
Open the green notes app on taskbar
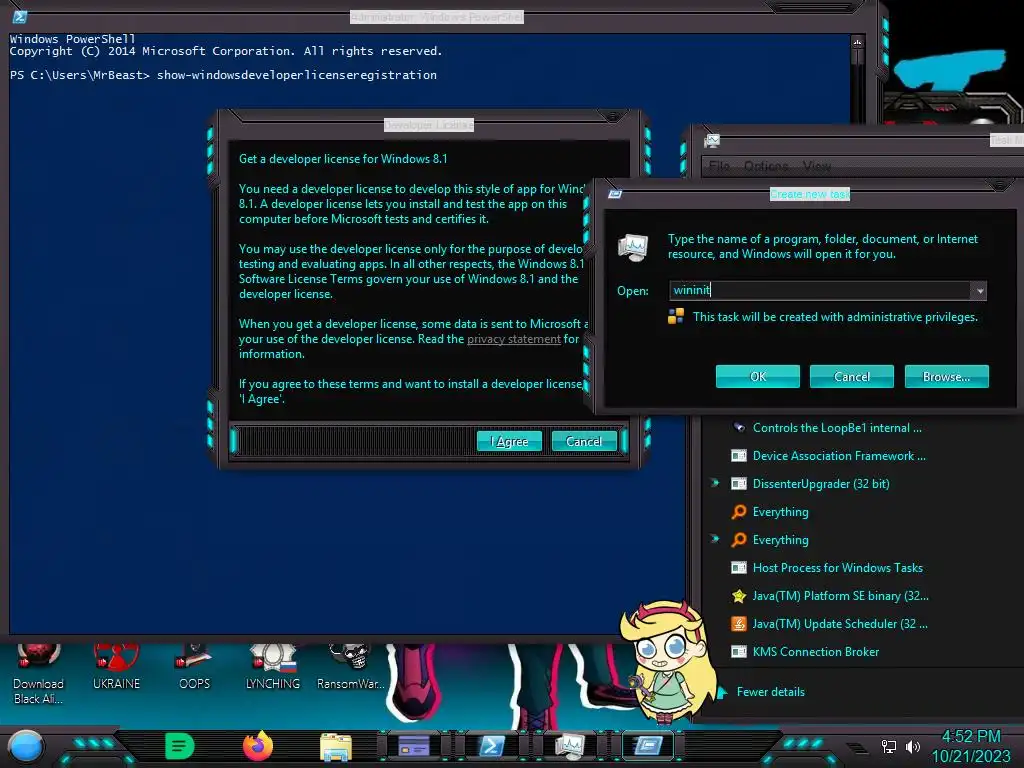click(x=180, y=746)
